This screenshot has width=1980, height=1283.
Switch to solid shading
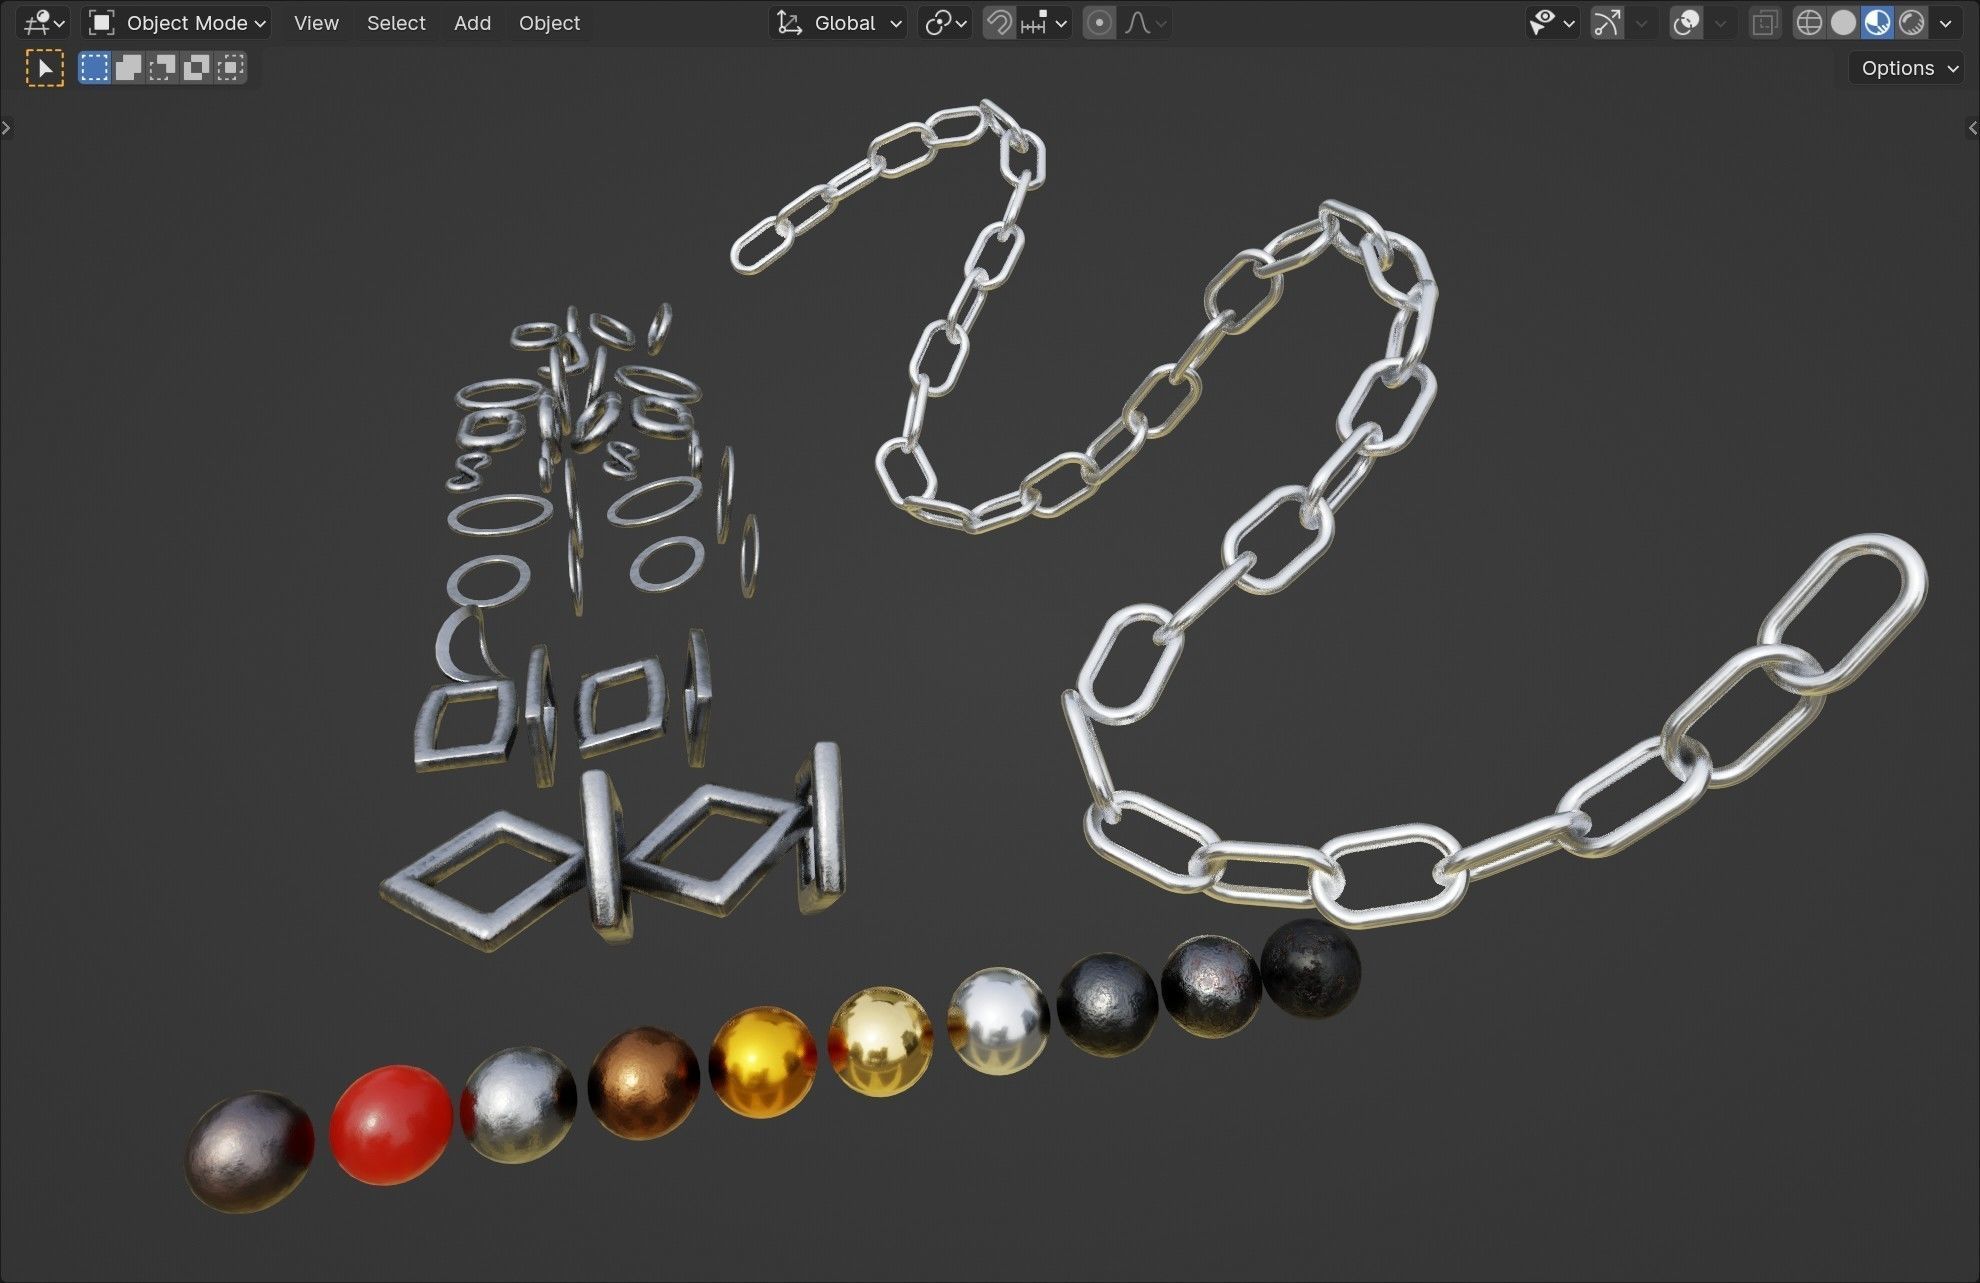[1843, 22]
